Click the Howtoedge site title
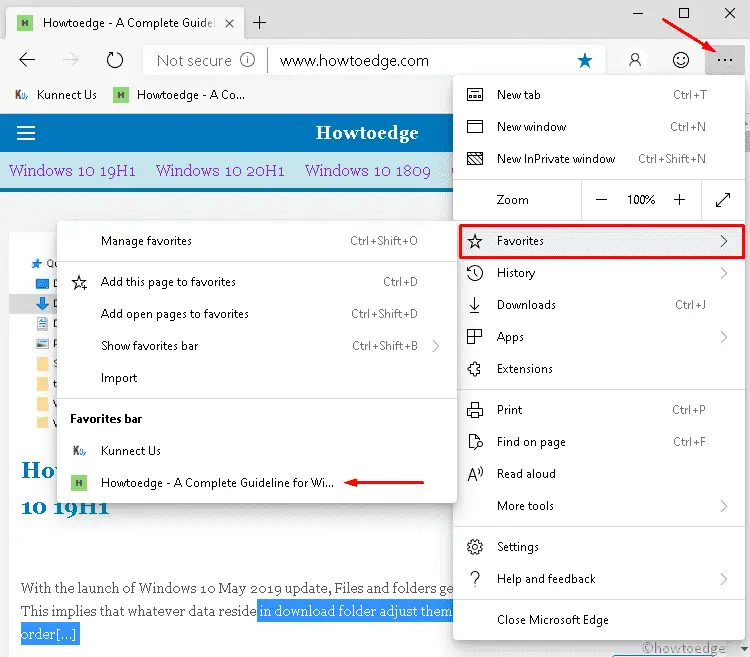 coord(367,133)
